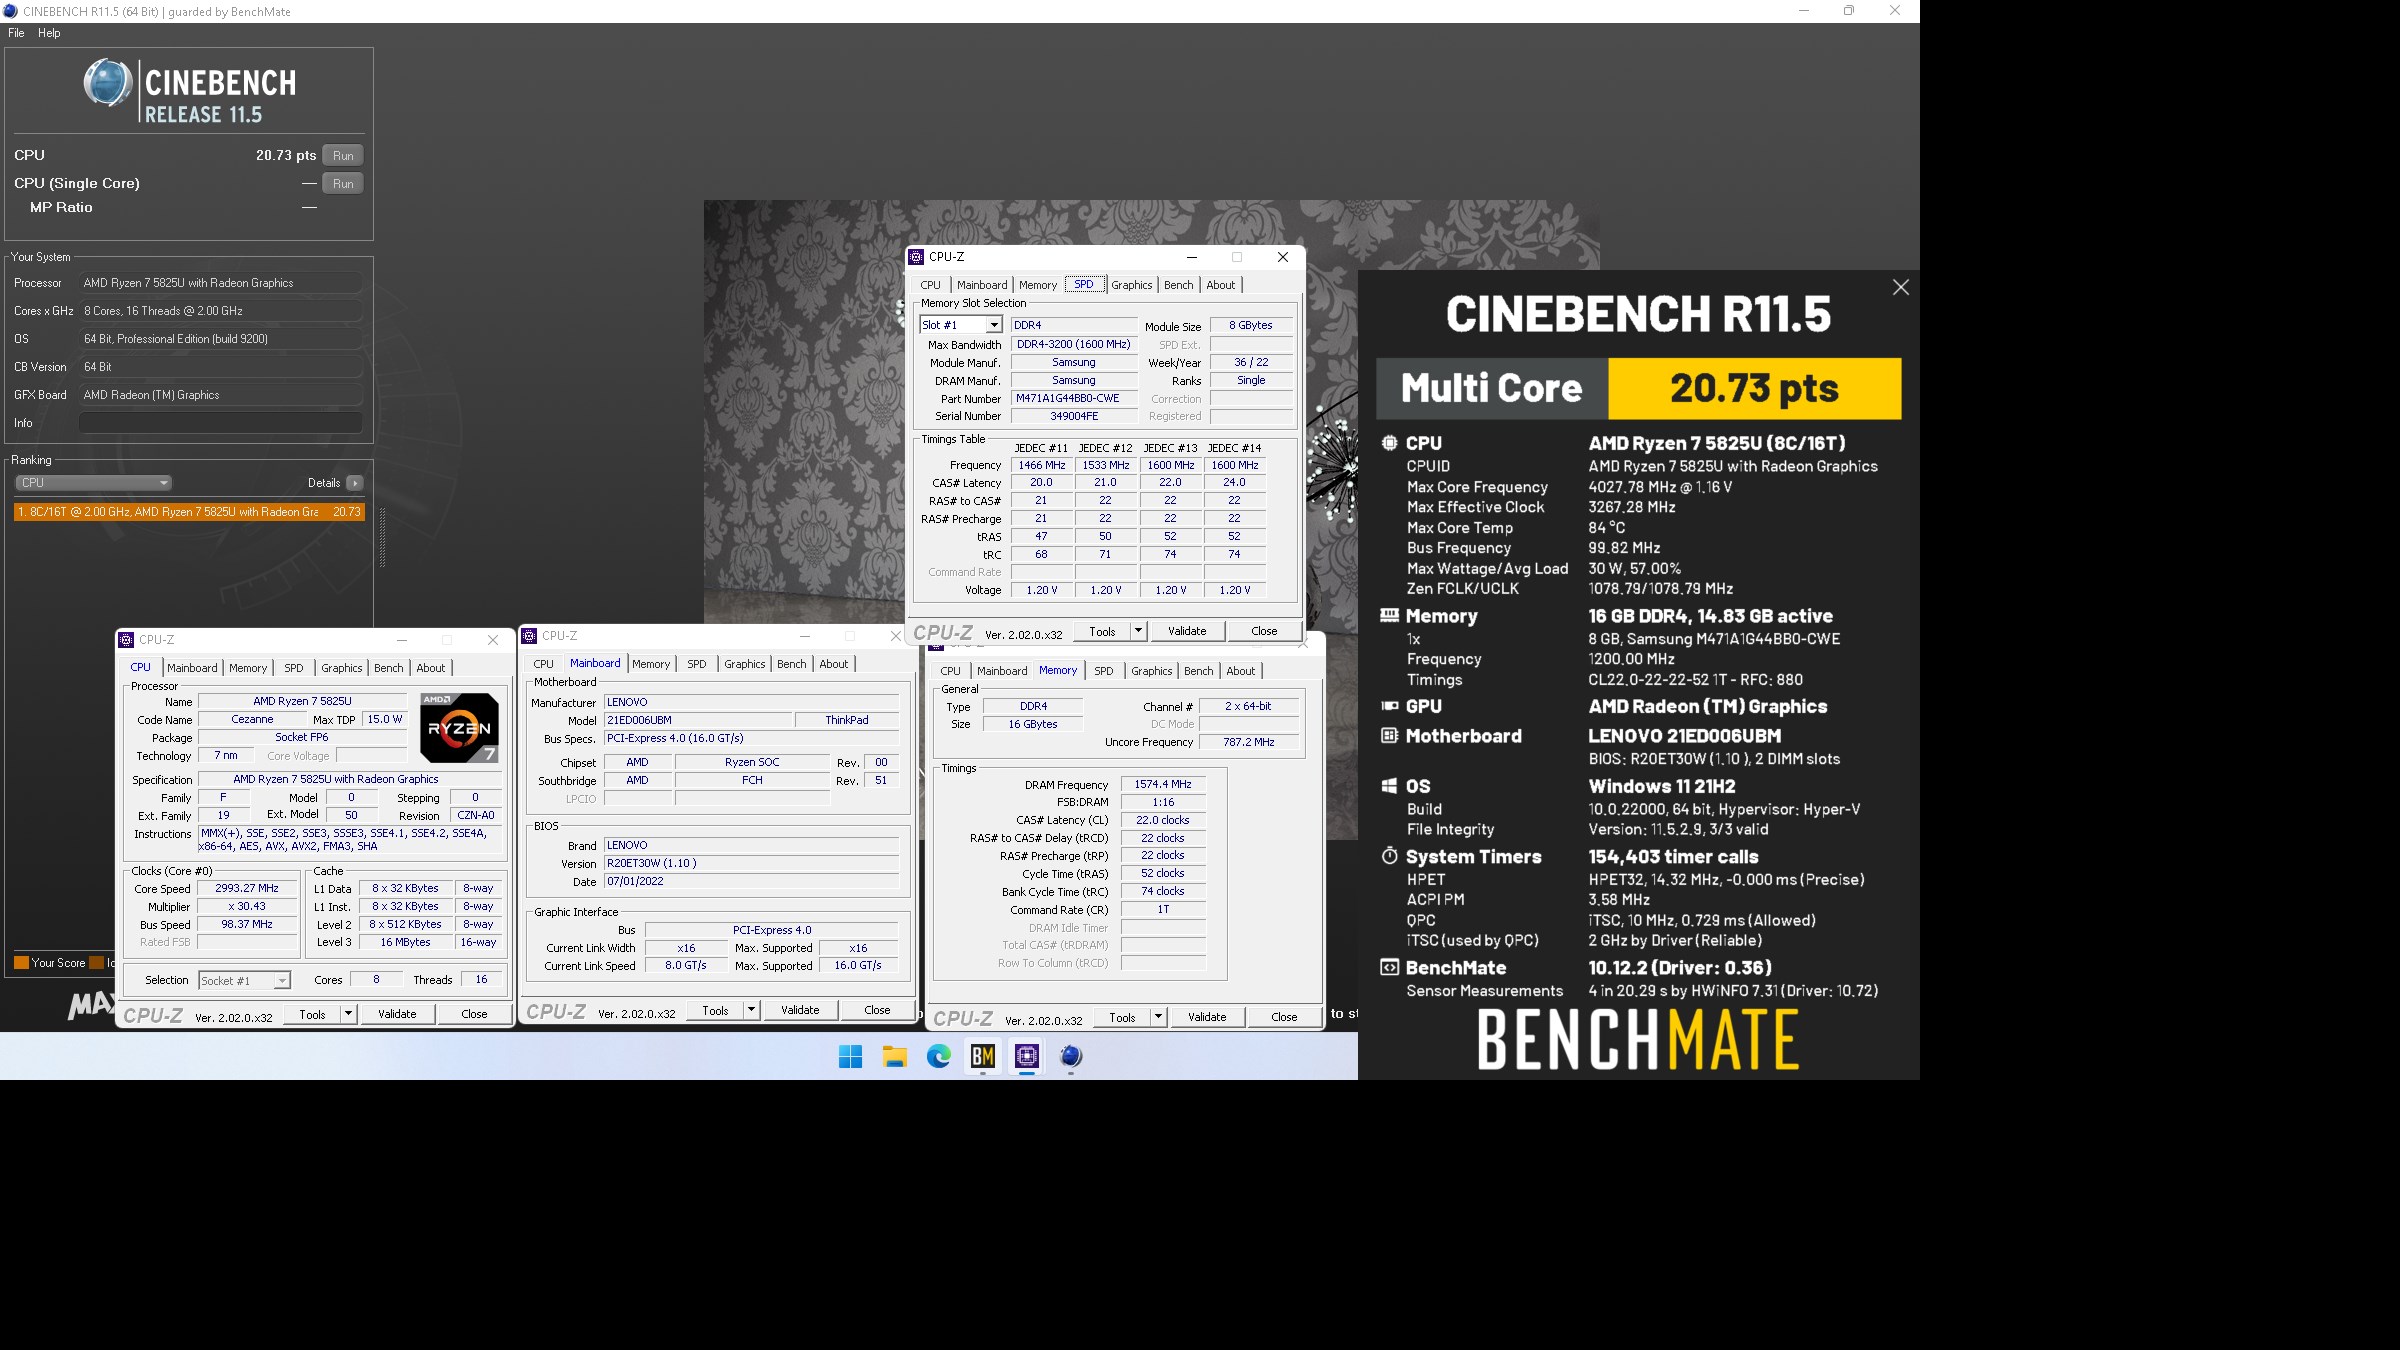This screenshot has width=2400, height=1350.
Task: Open the File menu in Cinebench
Action: click(16, 33)
